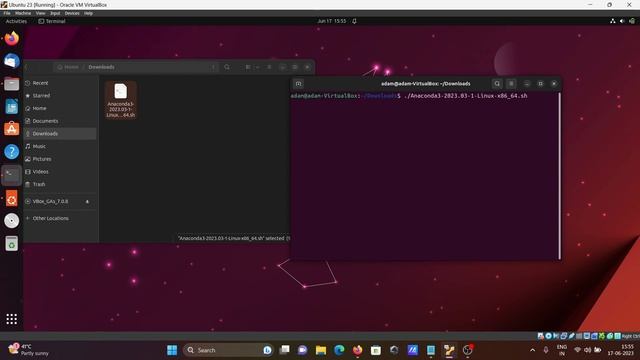This screenshot has width=640, height=360.
Task: Select Downloads in Files sidebar
Action: 60,133
